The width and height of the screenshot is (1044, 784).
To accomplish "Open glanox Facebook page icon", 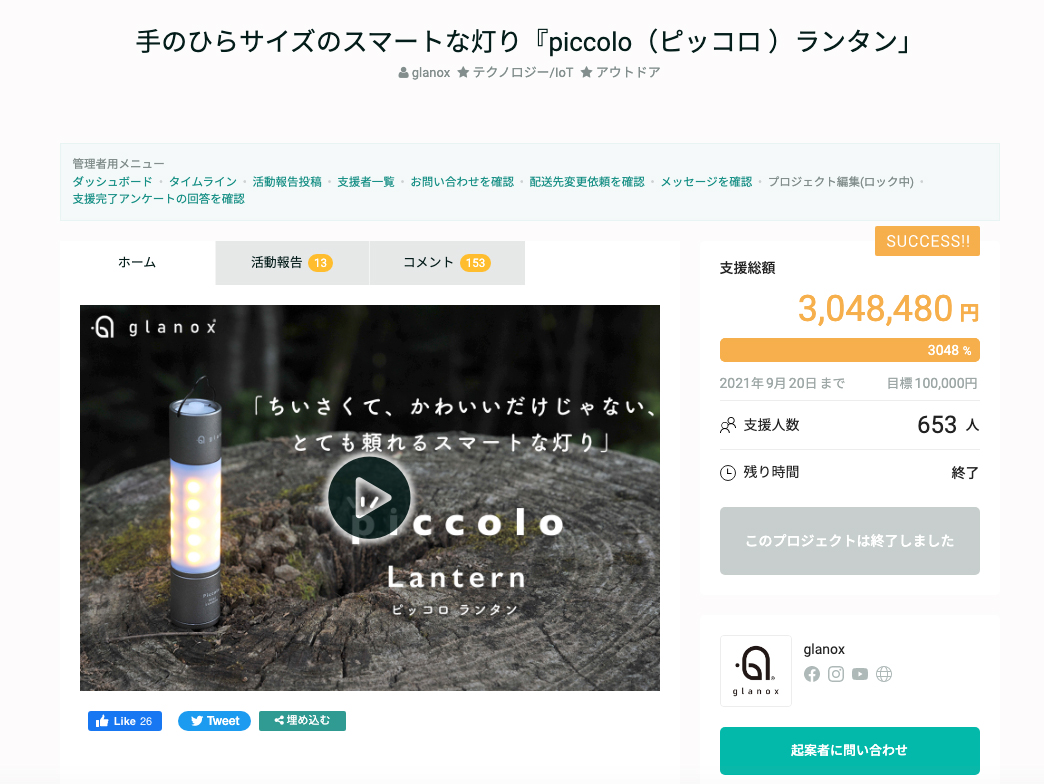I will [812, 674].
